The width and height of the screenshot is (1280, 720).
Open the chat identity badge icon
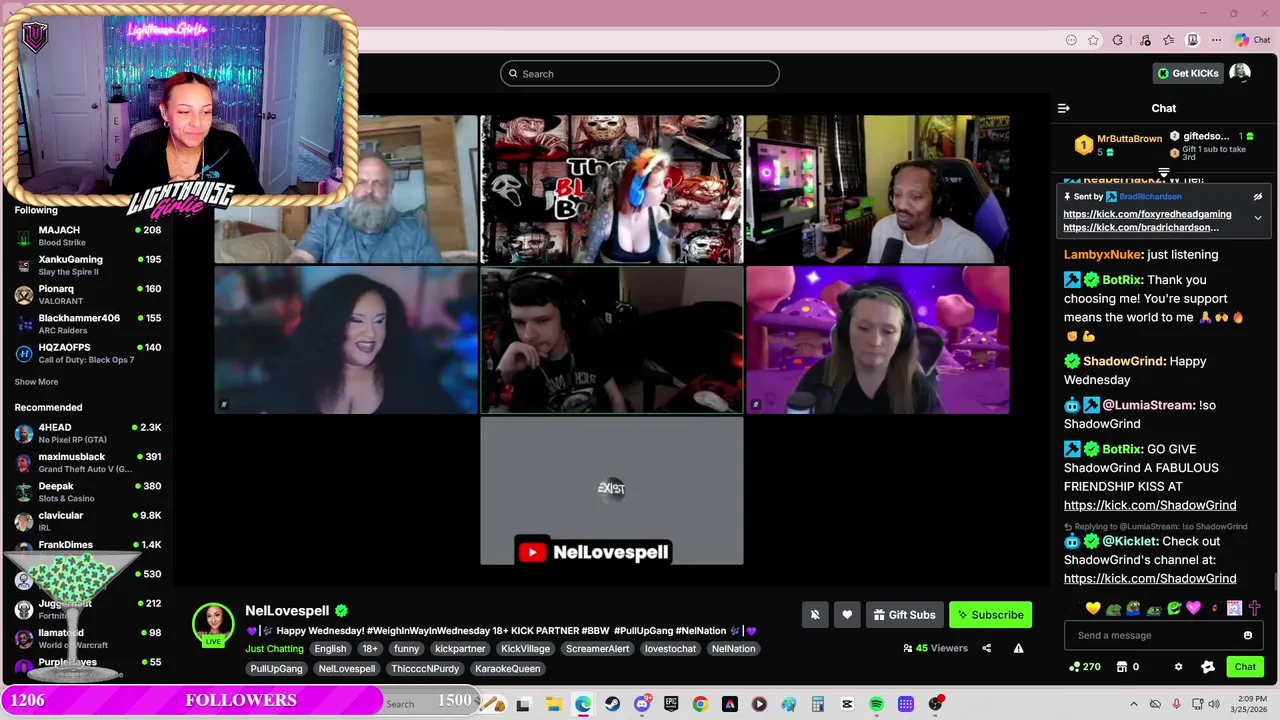[x=1208, y=667]
